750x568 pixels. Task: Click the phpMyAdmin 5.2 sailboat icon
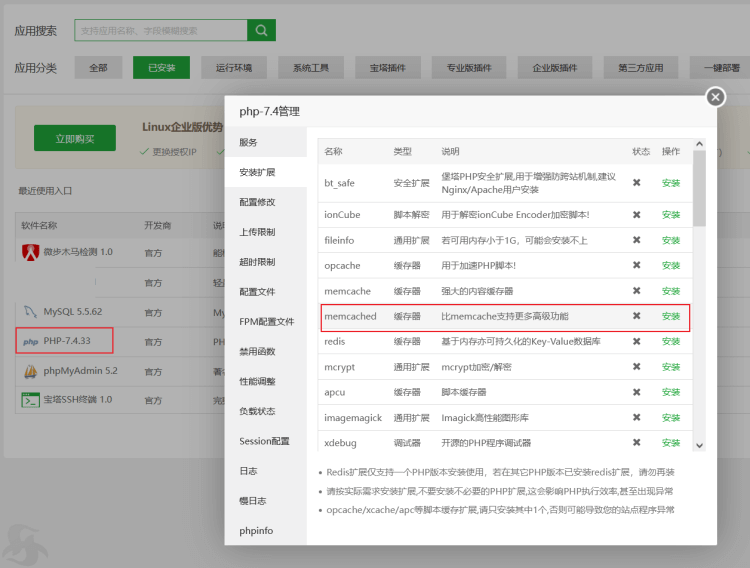(x=31, y=371)
